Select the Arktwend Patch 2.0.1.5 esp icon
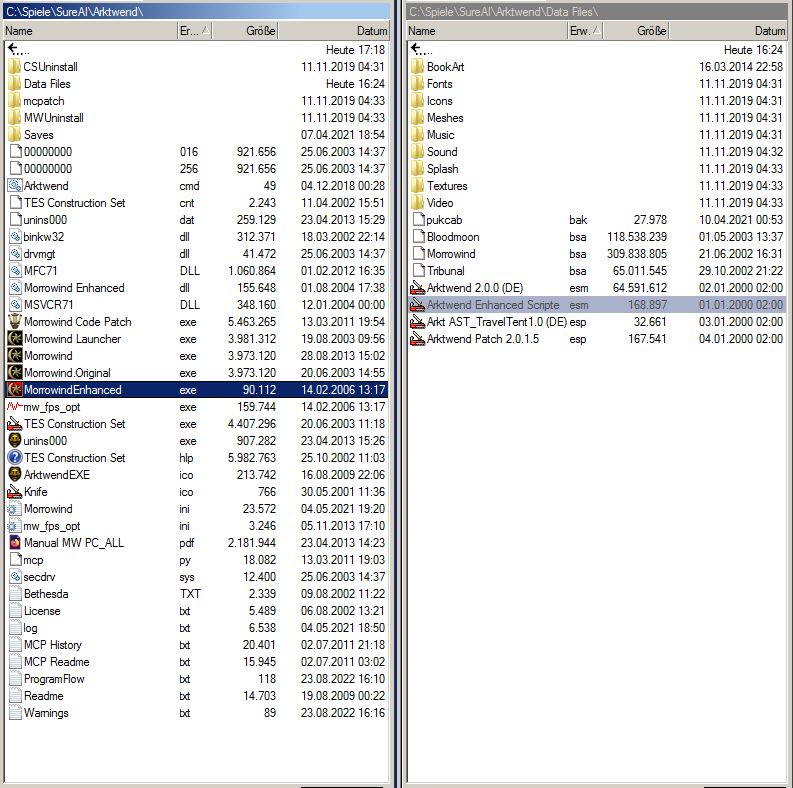 (418, 339)
